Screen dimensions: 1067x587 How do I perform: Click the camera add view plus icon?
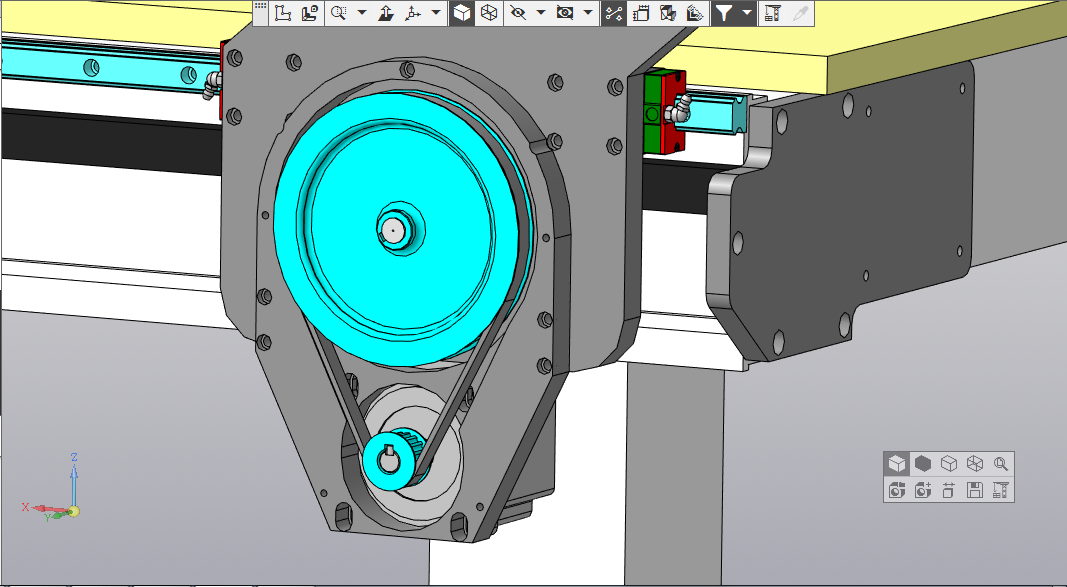923,490
